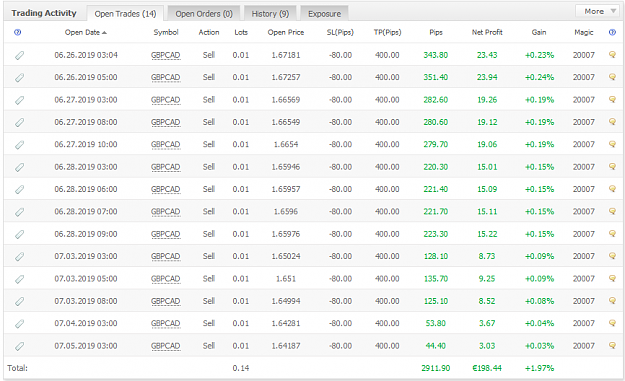
Task: Select open price 1.651 cell
Action: 286,279
